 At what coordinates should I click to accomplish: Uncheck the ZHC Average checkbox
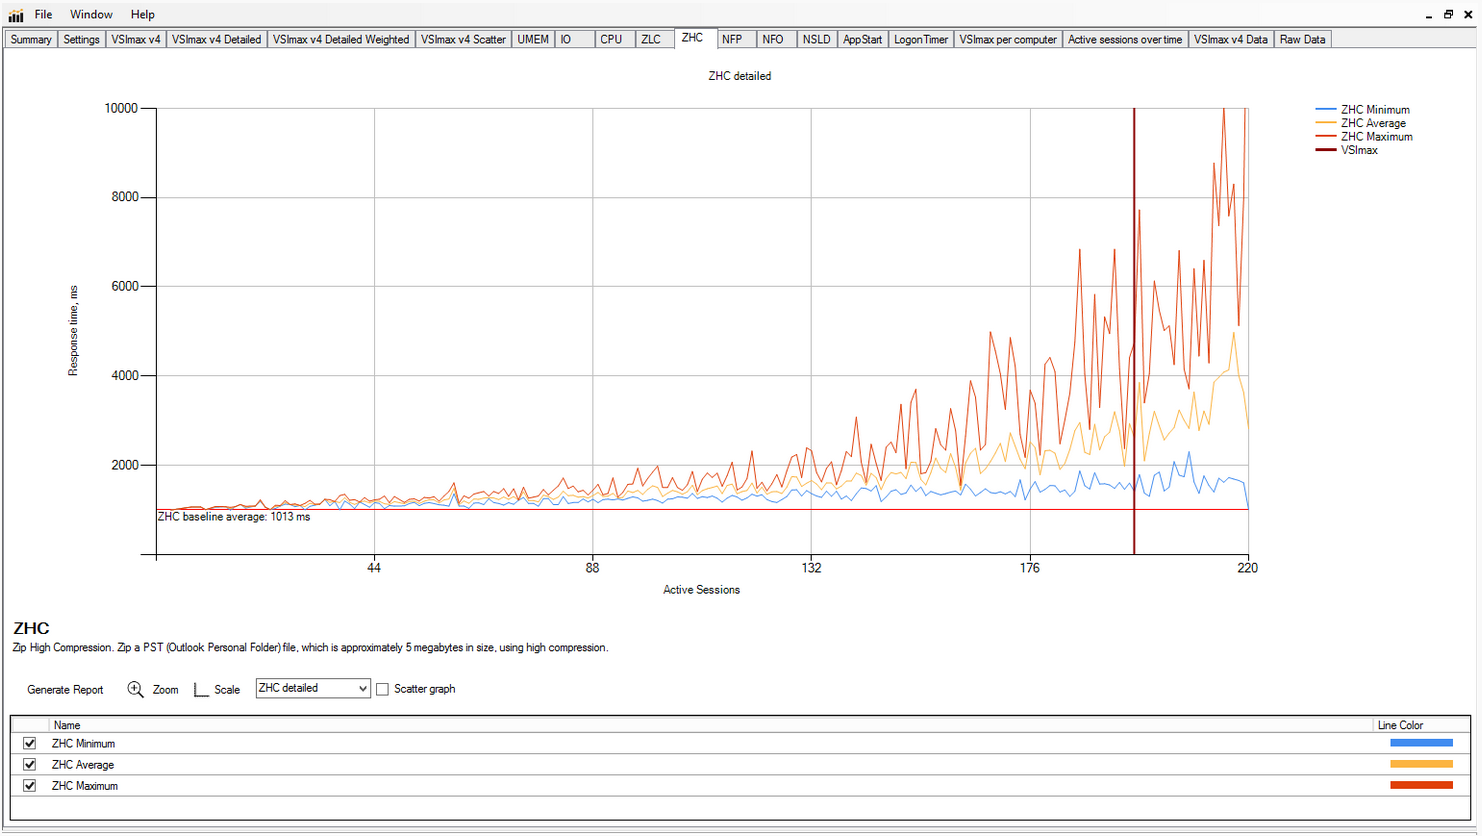[29, 765]
